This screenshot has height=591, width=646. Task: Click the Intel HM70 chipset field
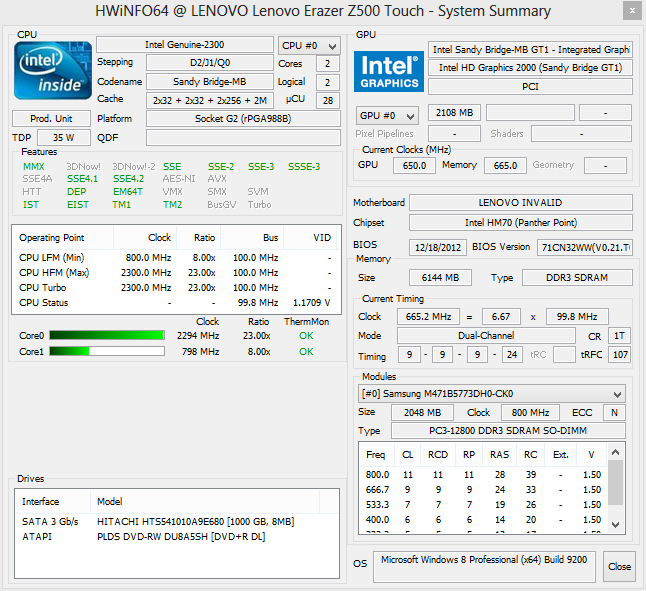click(520, 223)
